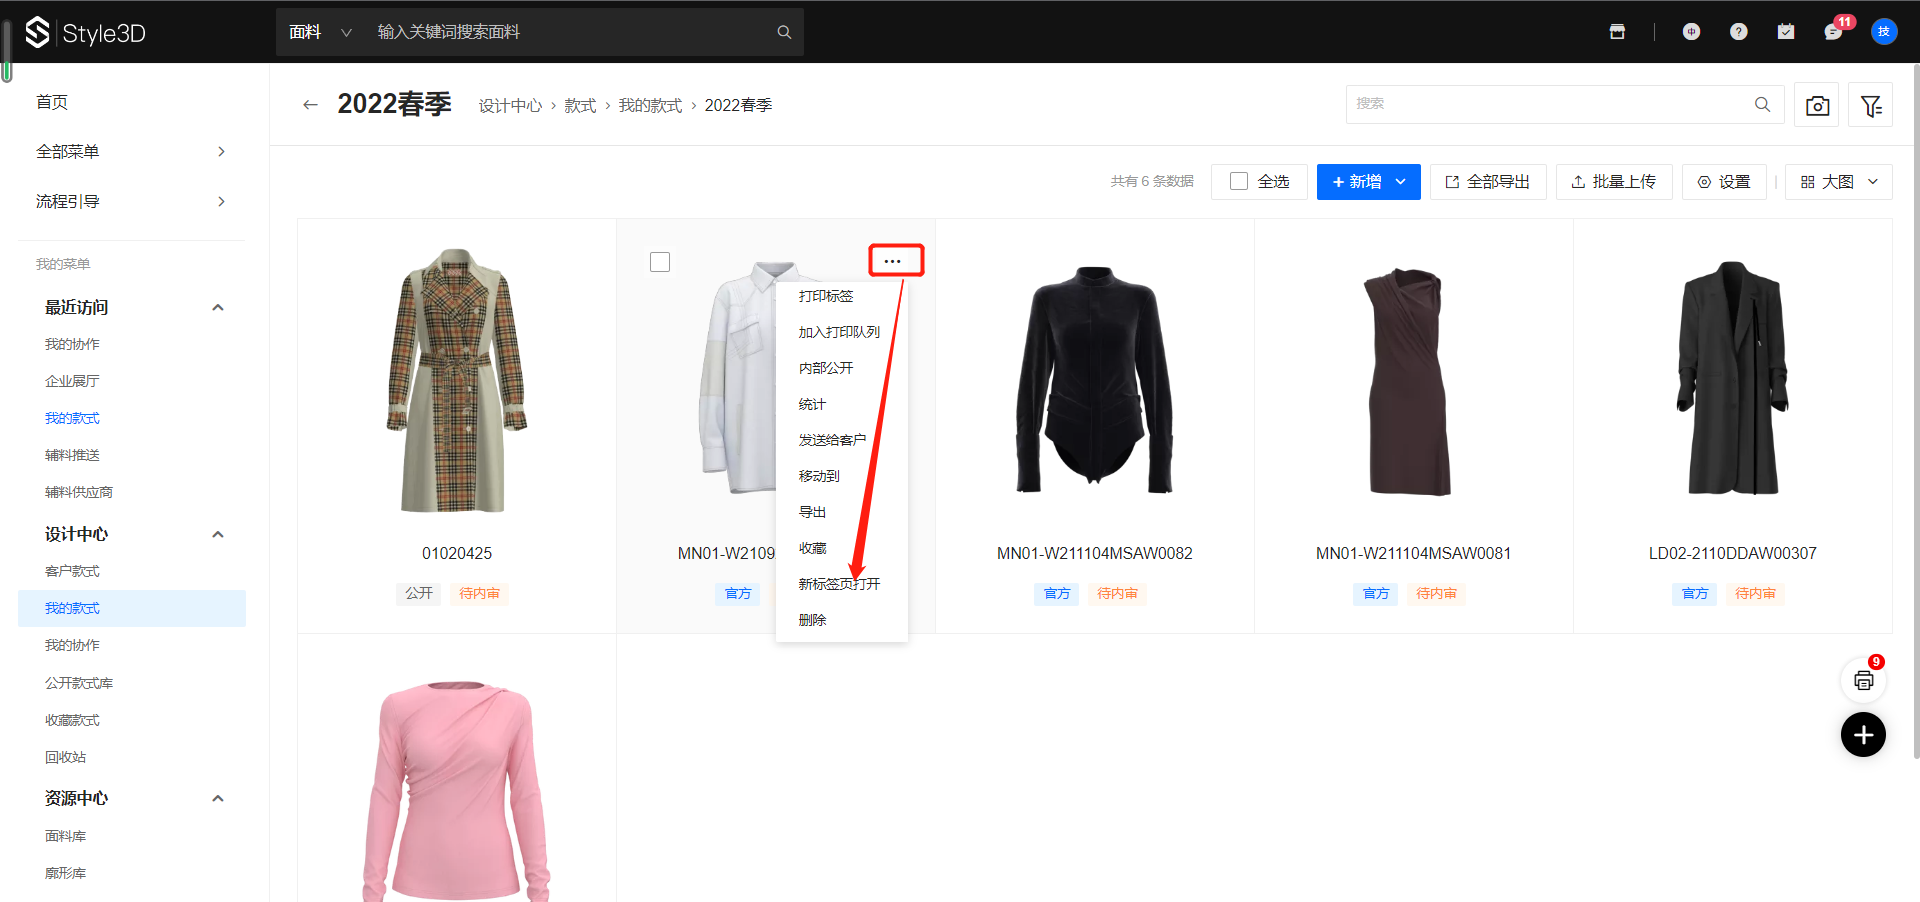Open the task calendar icon in header
This screenshot has width=1920, height=902.
[x=1786, y=32]
